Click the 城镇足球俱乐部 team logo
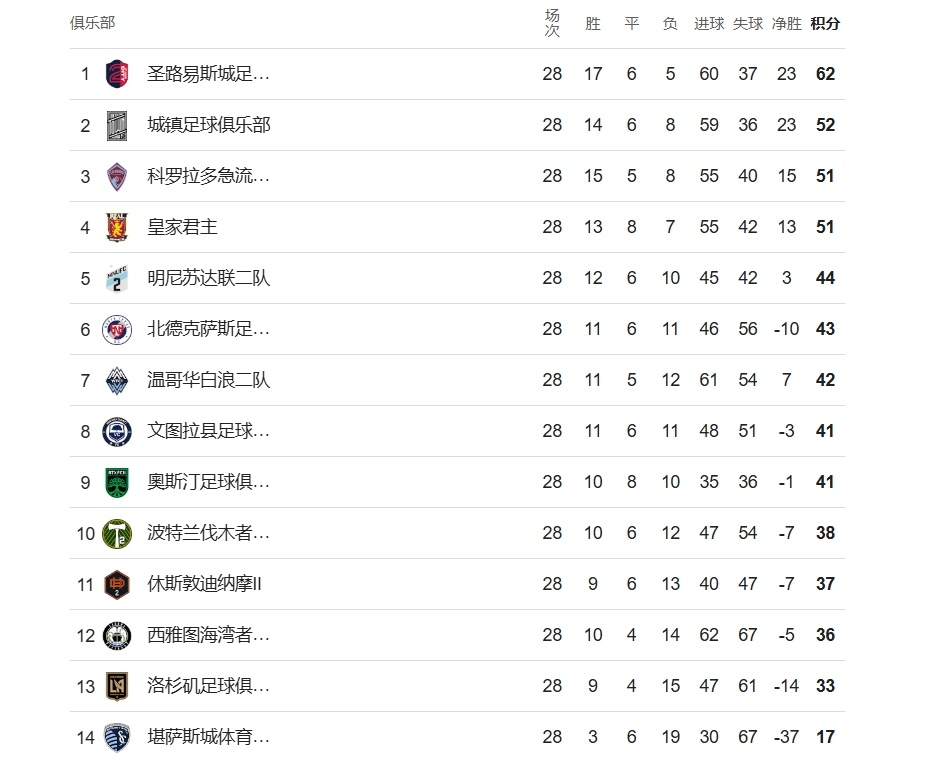 [117, 125]
